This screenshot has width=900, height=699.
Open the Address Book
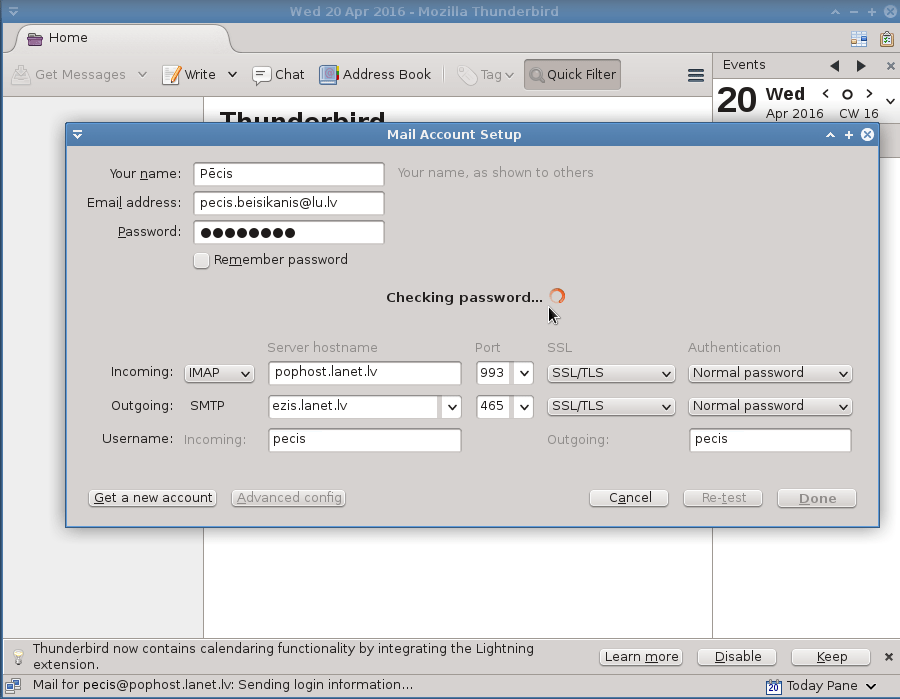[x=375, y=75]
